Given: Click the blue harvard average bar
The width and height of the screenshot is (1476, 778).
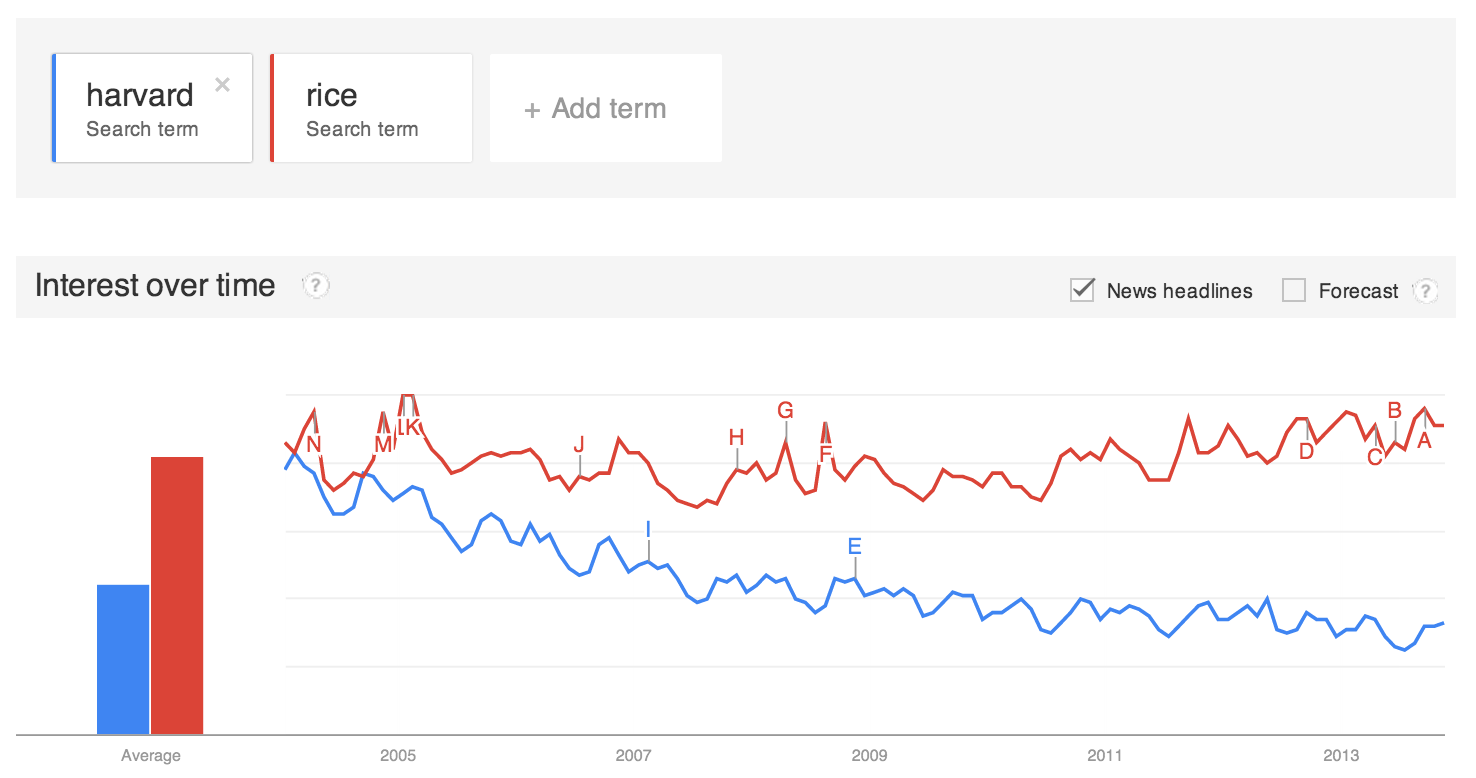Looking at the screenshot, I should [122, 659].
